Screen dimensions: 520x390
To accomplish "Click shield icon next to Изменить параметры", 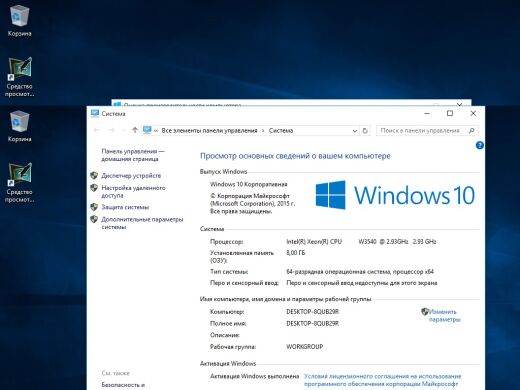I will (x=425, y=312).
